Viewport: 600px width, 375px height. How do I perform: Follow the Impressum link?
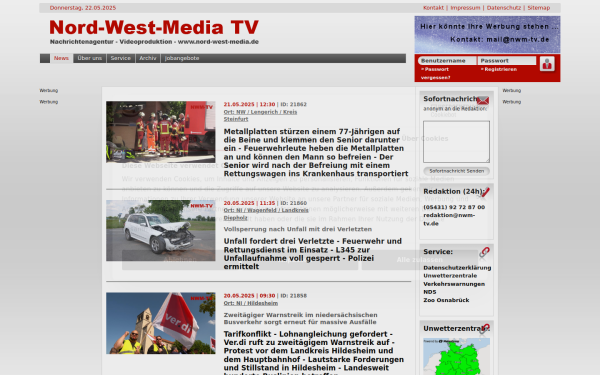click(465, 8)
